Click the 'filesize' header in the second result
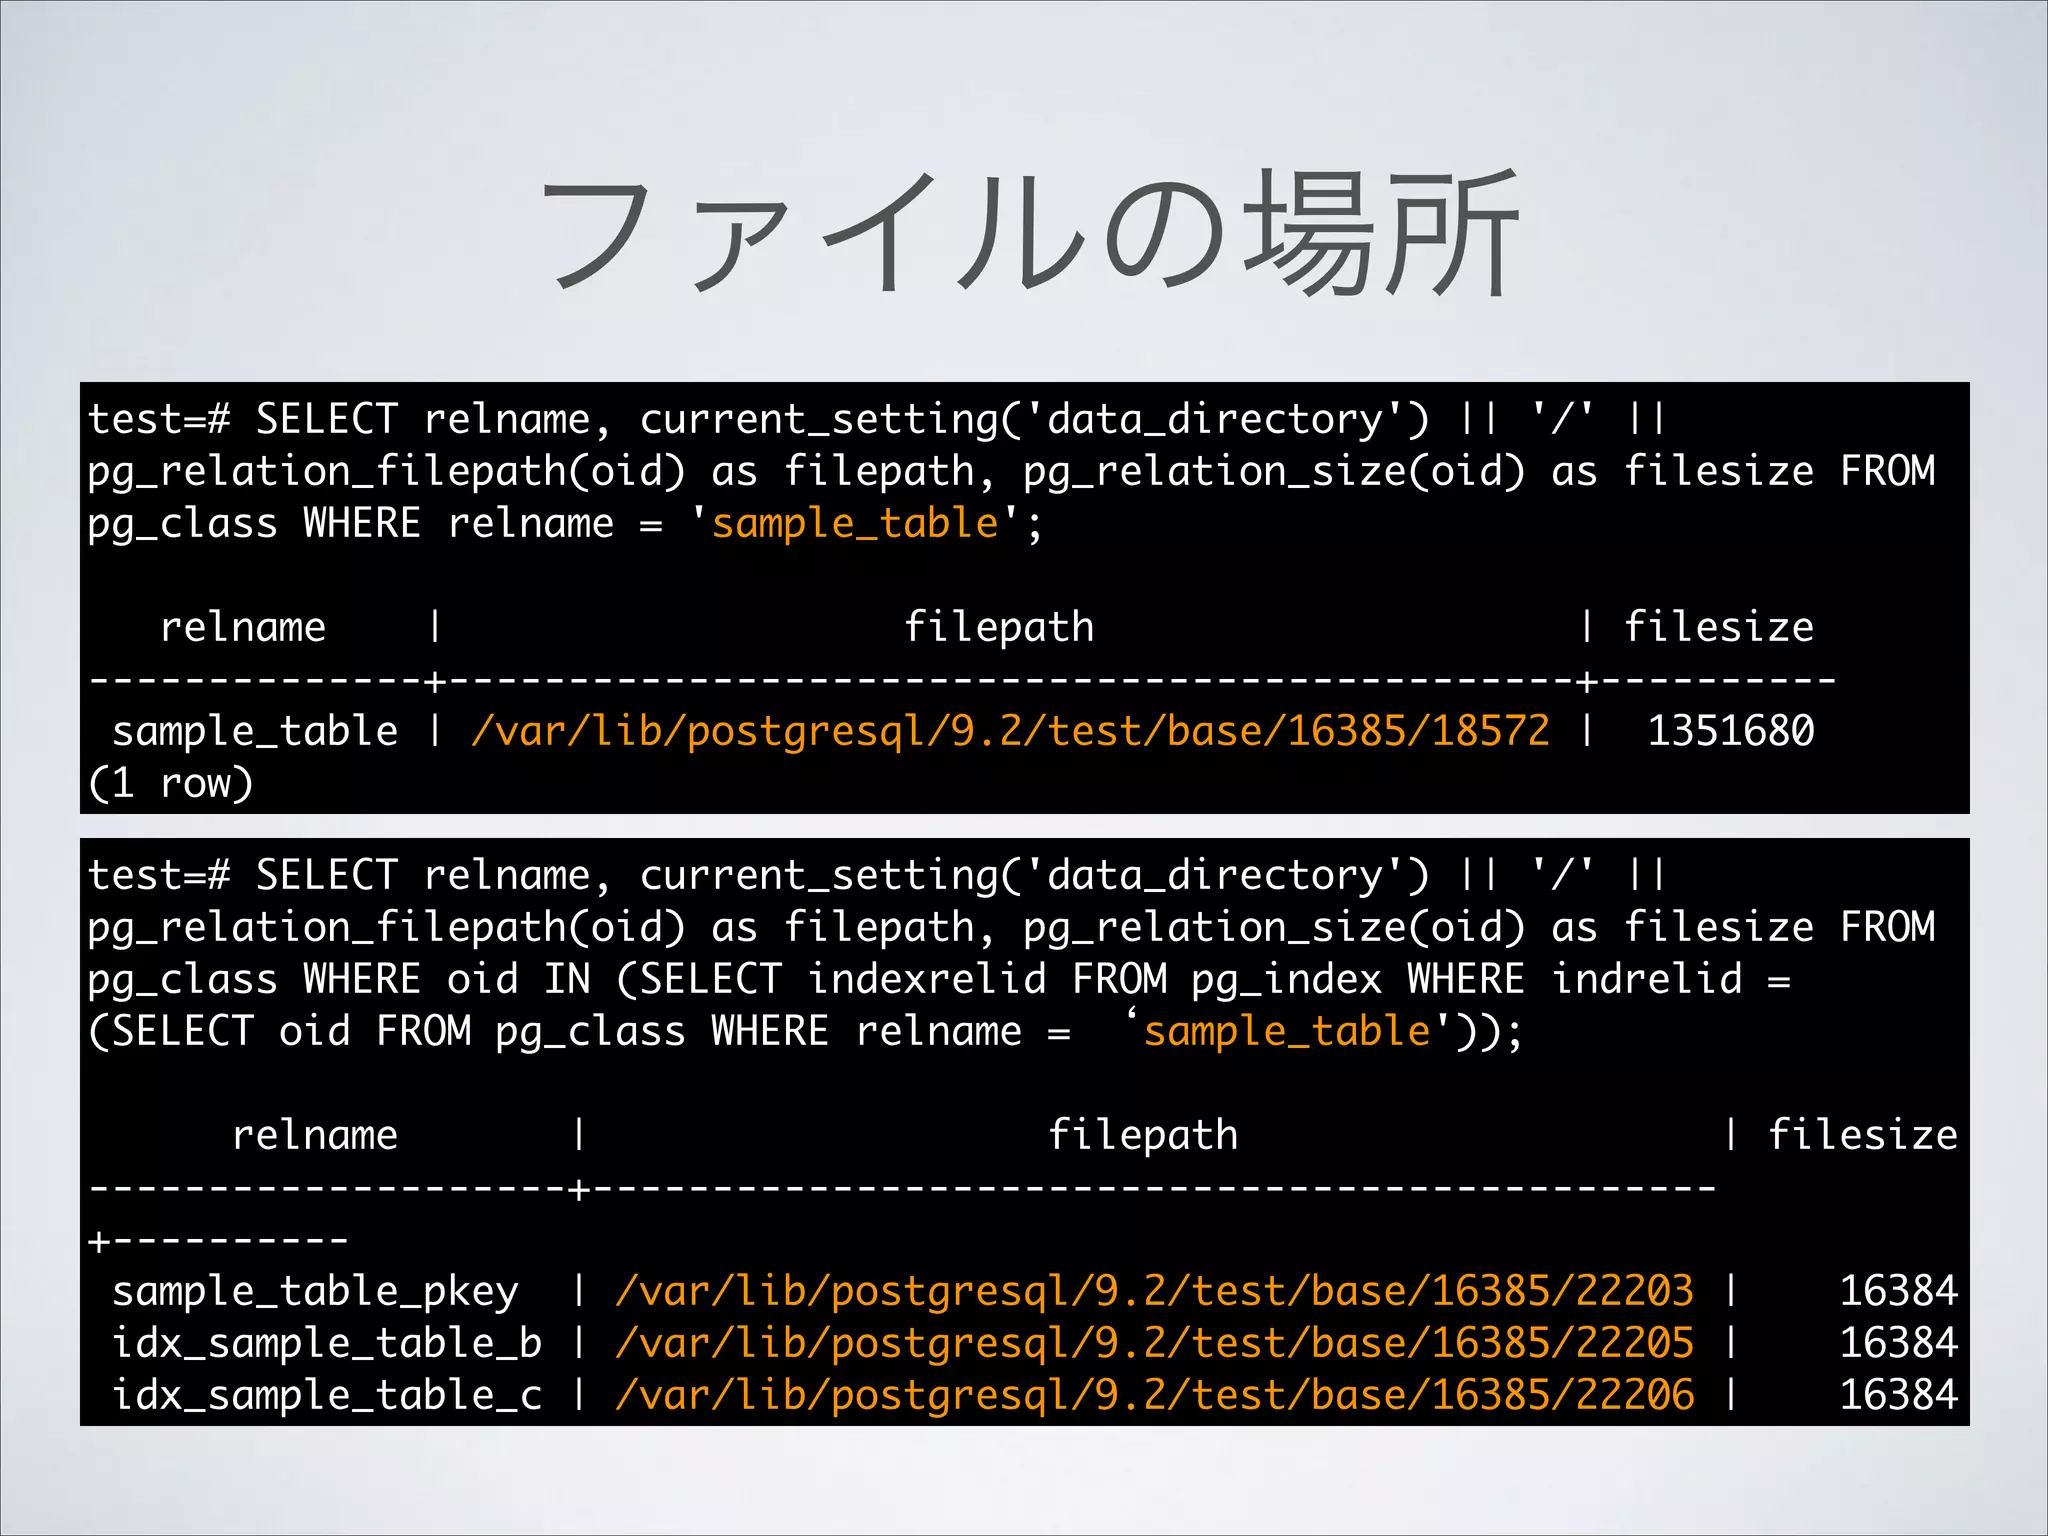This screenshot has height=1536, width=2048. coord(1862,1135)
